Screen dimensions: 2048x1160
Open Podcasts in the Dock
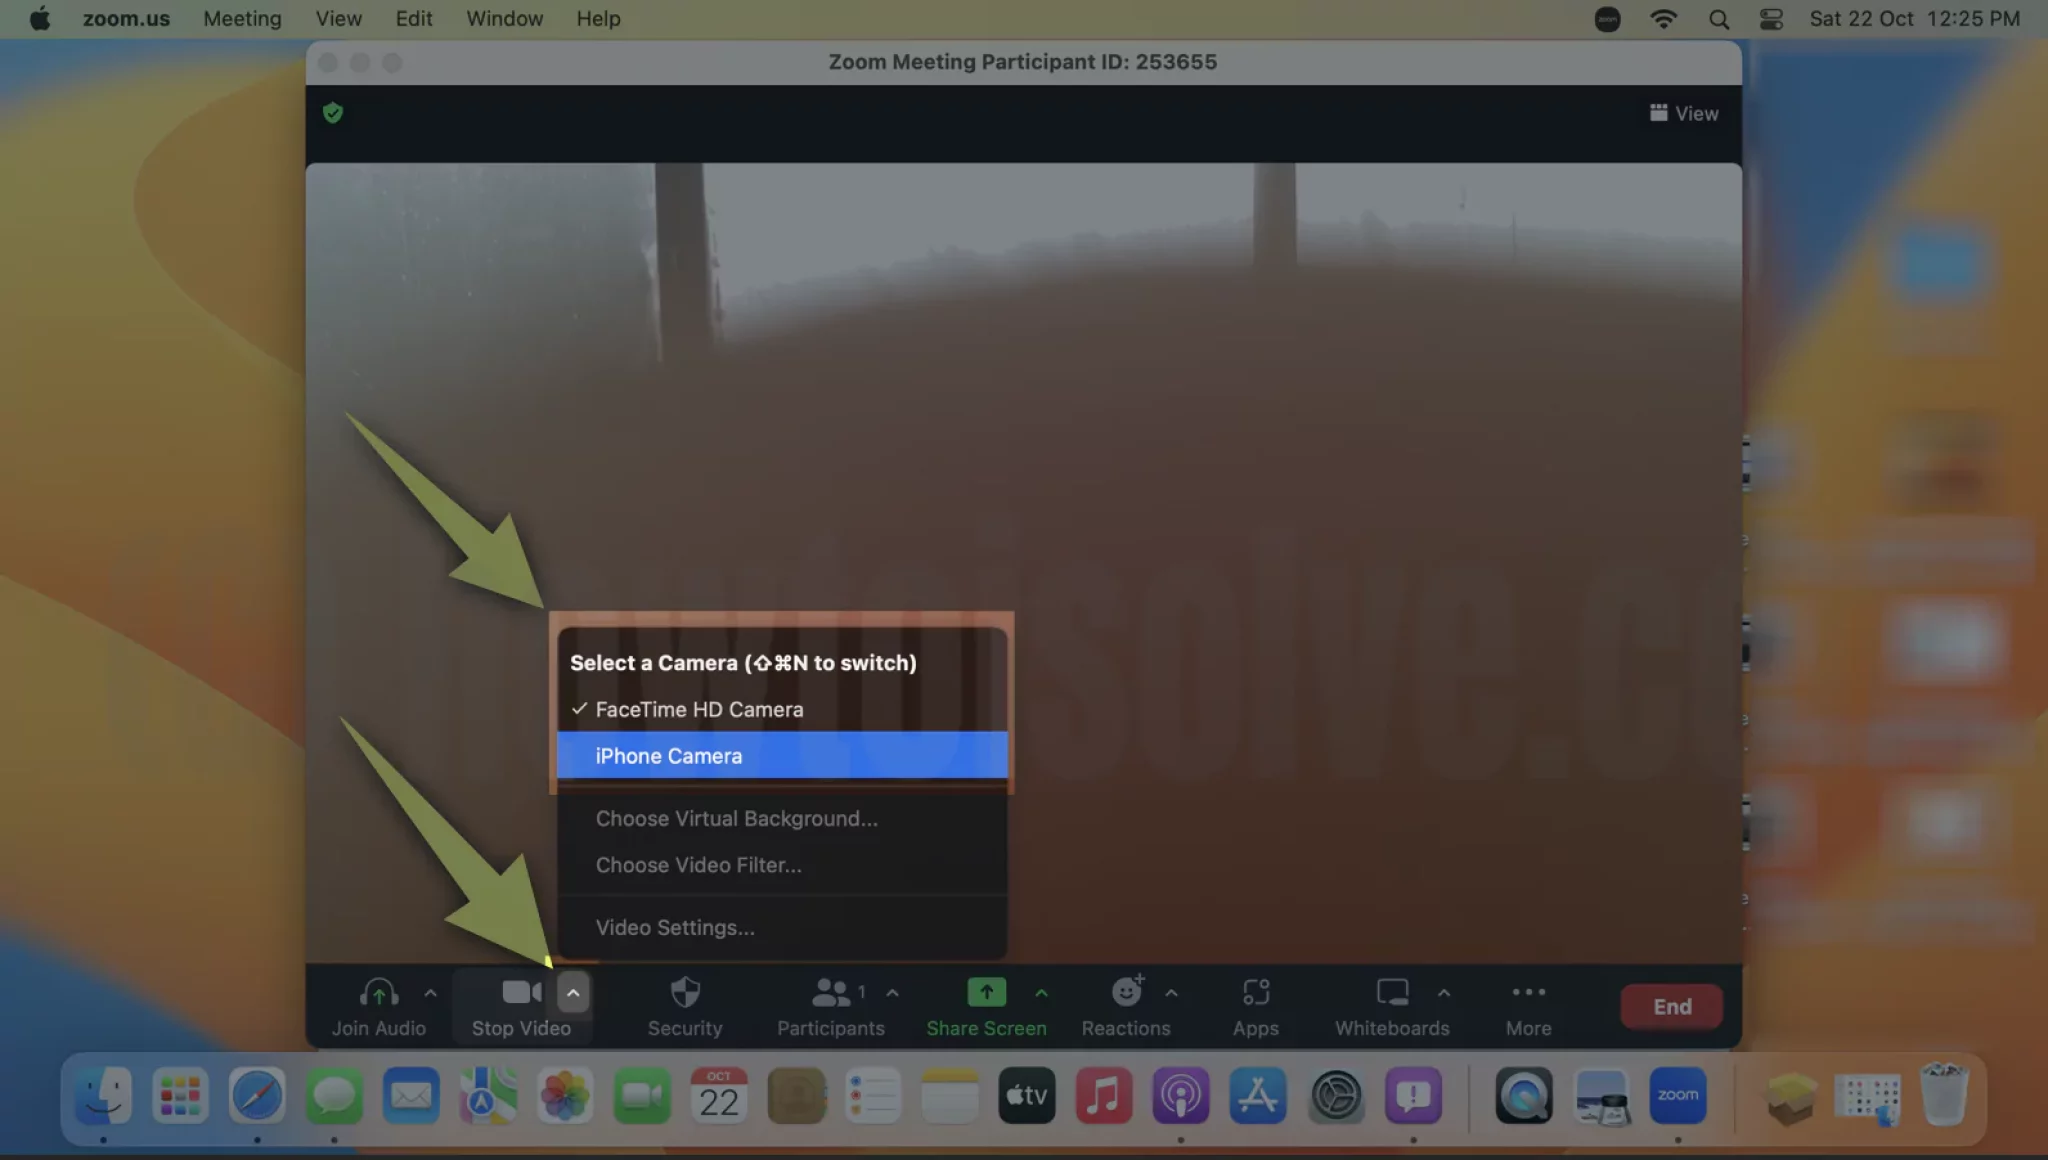[1181, 1096]
